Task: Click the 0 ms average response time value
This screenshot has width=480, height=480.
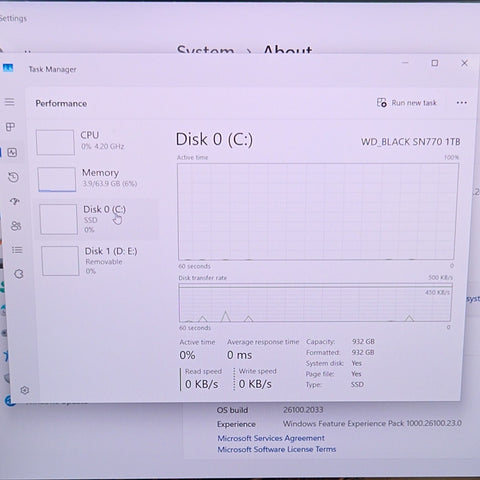Action: pos(239,355)
